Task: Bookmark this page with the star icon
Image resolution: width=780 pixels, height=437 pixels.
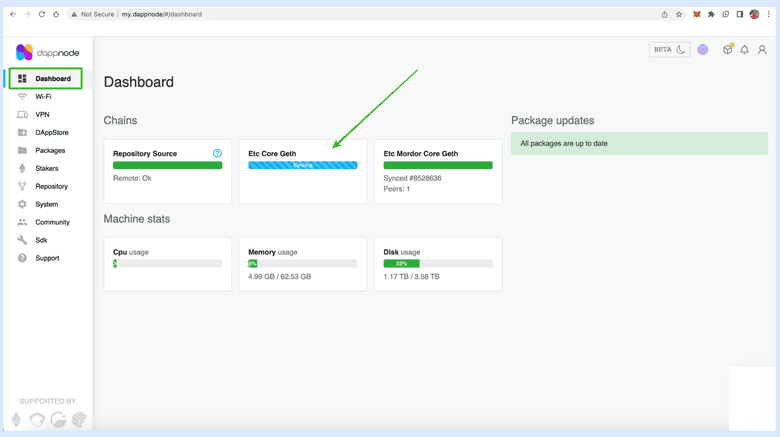Action: pos(679,15)
